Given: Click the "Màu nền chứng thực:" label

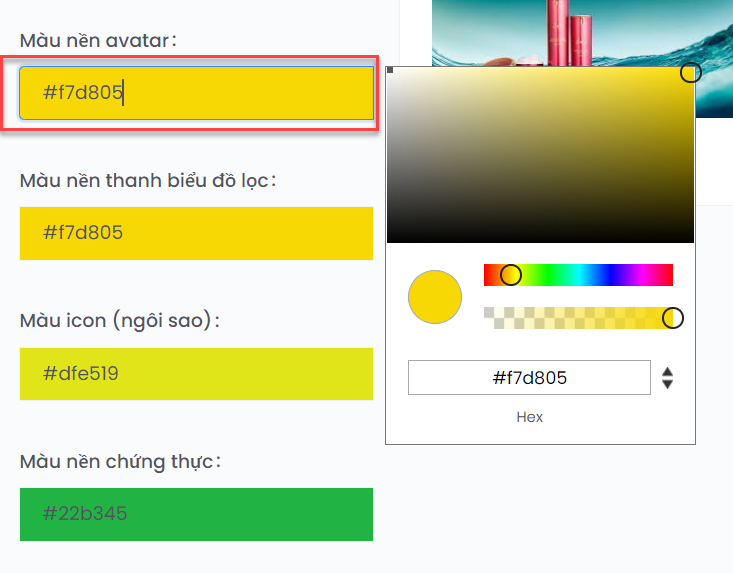Looking at the screenshot, I should coord(119,461).
